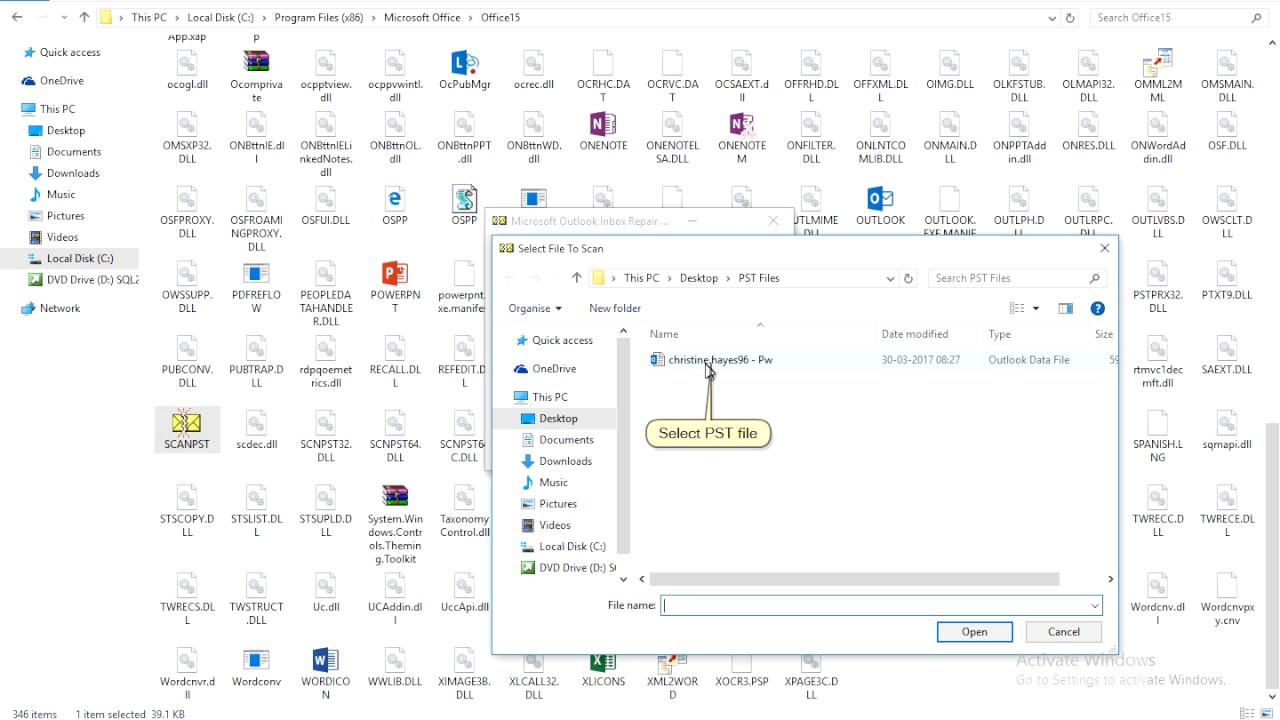Go up one folder in Explorer window

pos(83,17)
